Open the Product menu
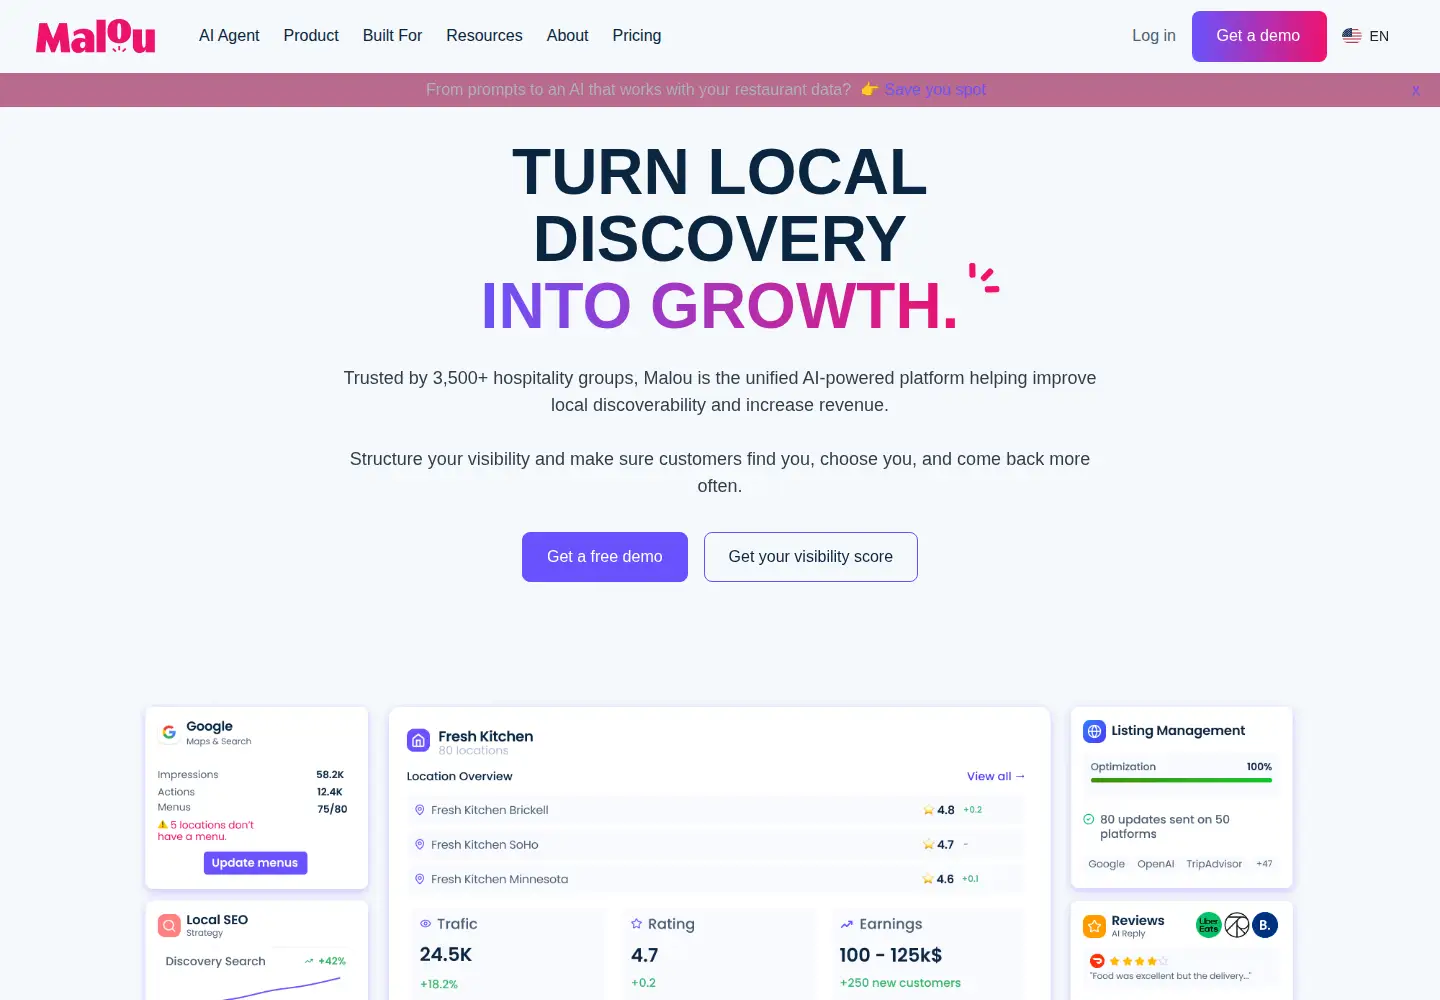Image resolution: width=1440 pixels, height=1000 pixels. click(311, 36)
